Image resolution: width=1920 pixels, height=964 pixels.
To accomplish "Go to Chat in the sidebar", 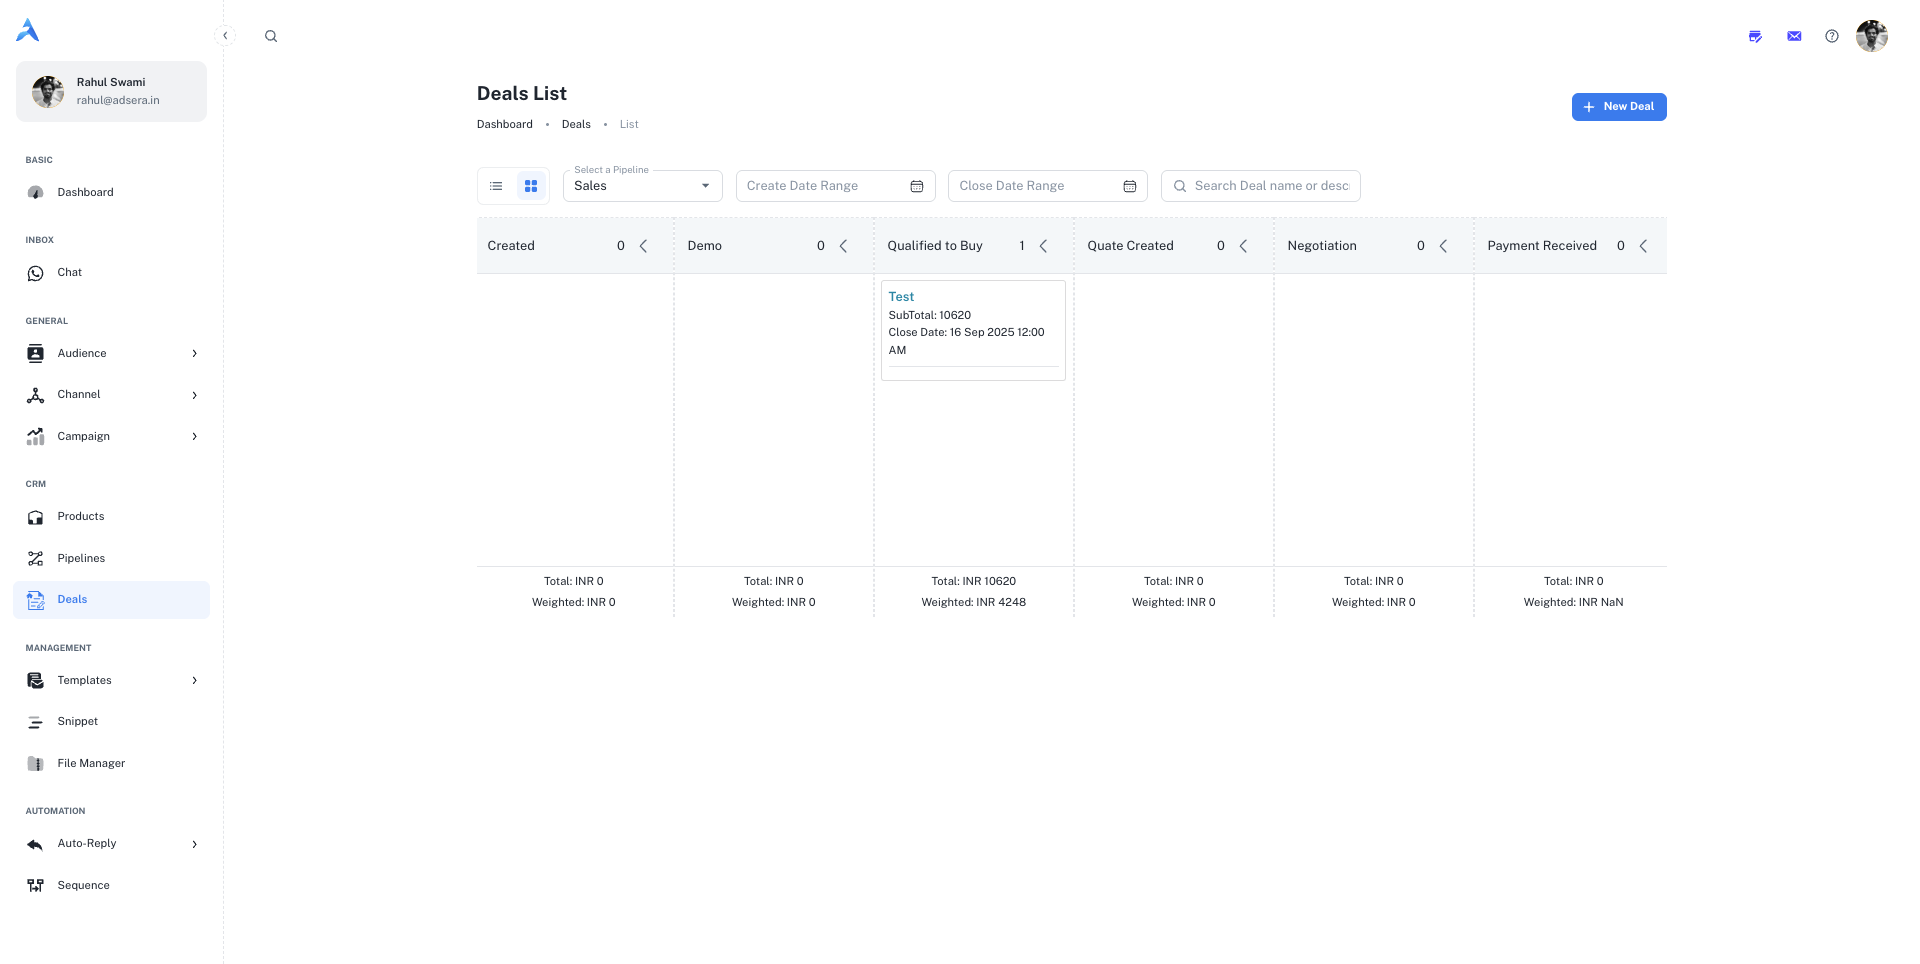I will click(69, 272).
